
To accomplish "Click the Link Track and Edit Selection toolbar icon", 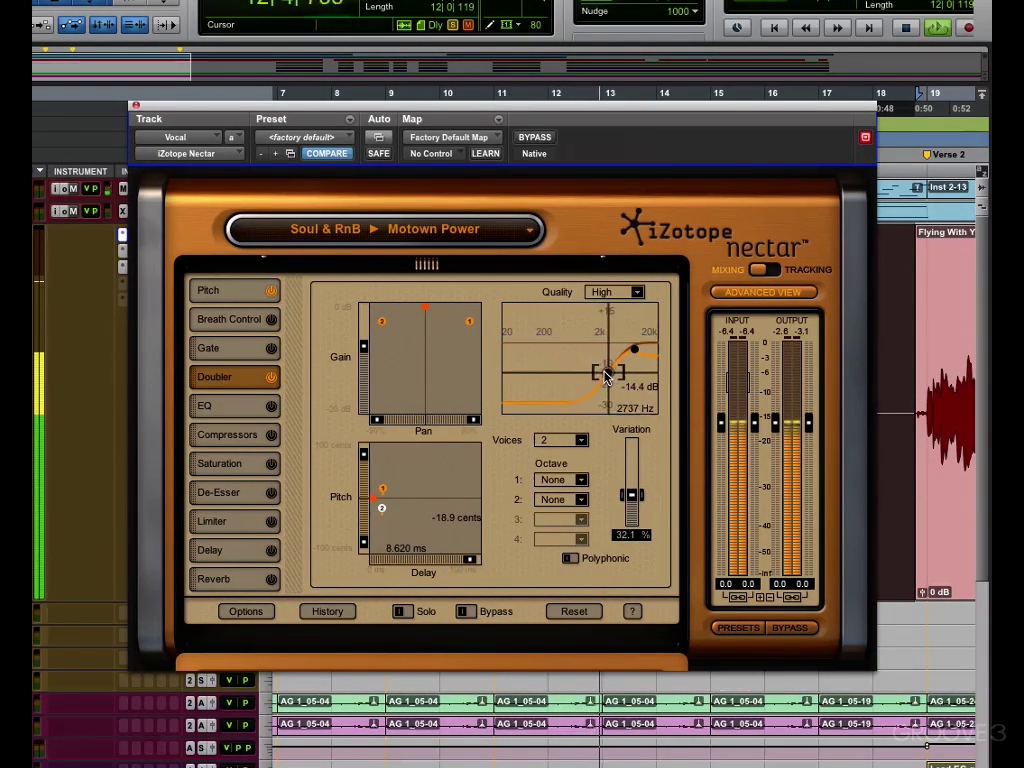I will coord(135,25).
